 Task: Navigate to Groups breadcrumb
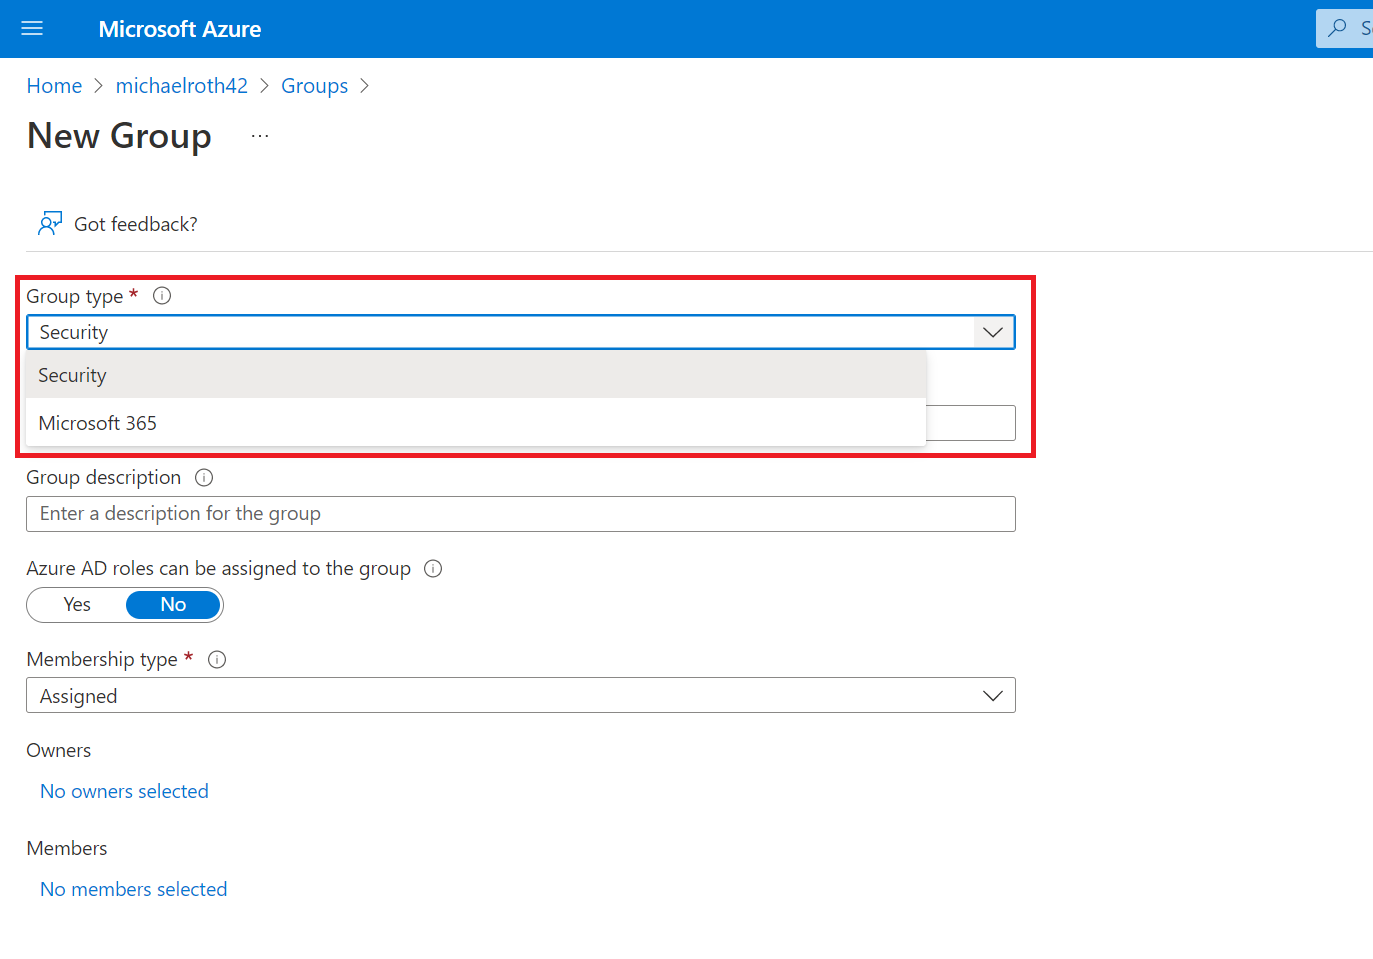315,86
